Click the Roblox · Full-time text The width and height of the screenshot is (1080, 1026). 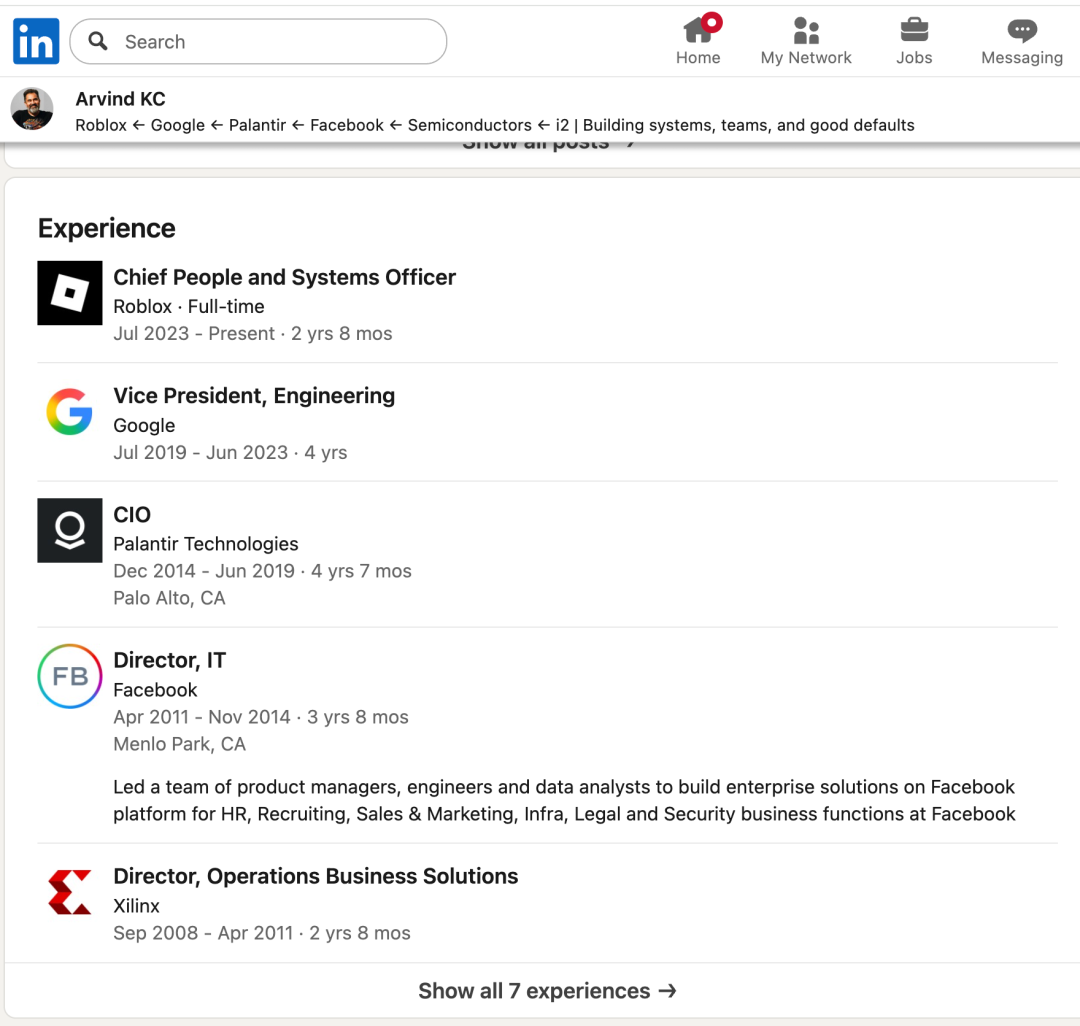(189, 306)
